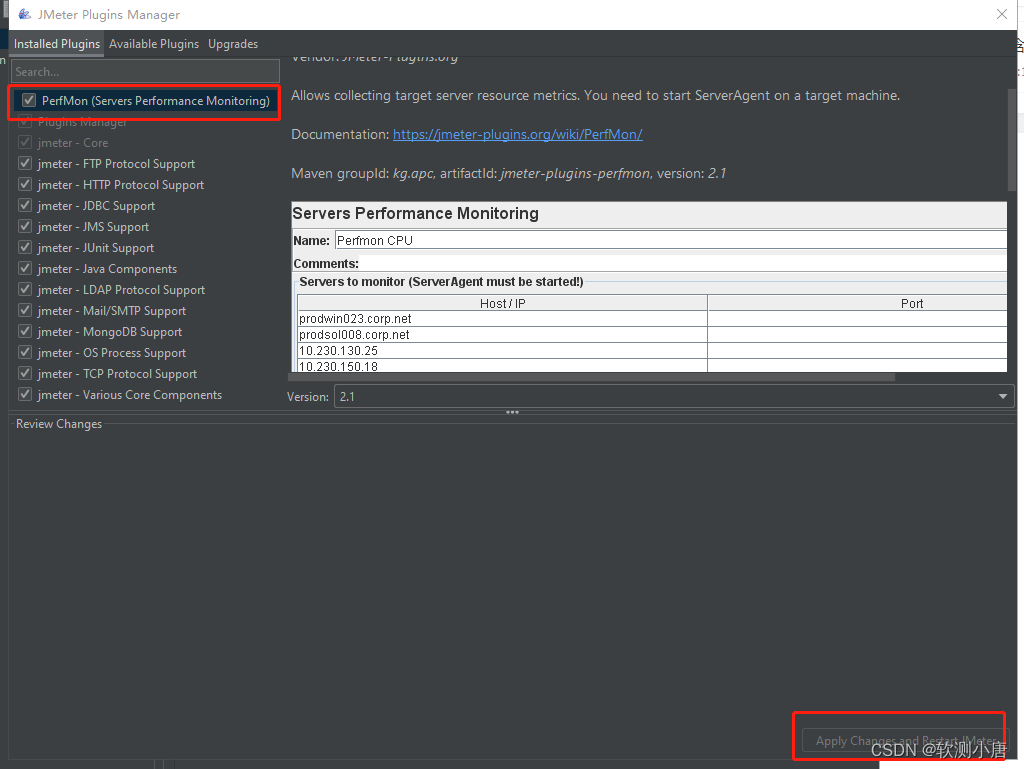The height and width of the screenshot is (769, 1024).
Task: Open the Available Plugins tab
Action: (x=153, y=44)
